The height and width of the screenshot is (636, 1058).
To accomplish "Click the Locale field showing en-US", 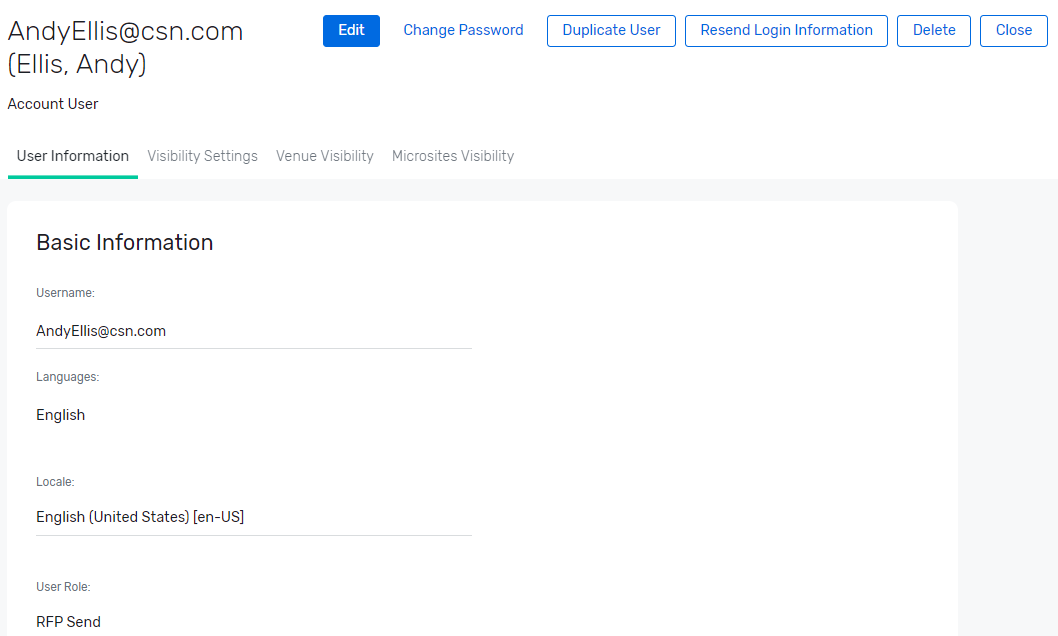I will [140, 517].
